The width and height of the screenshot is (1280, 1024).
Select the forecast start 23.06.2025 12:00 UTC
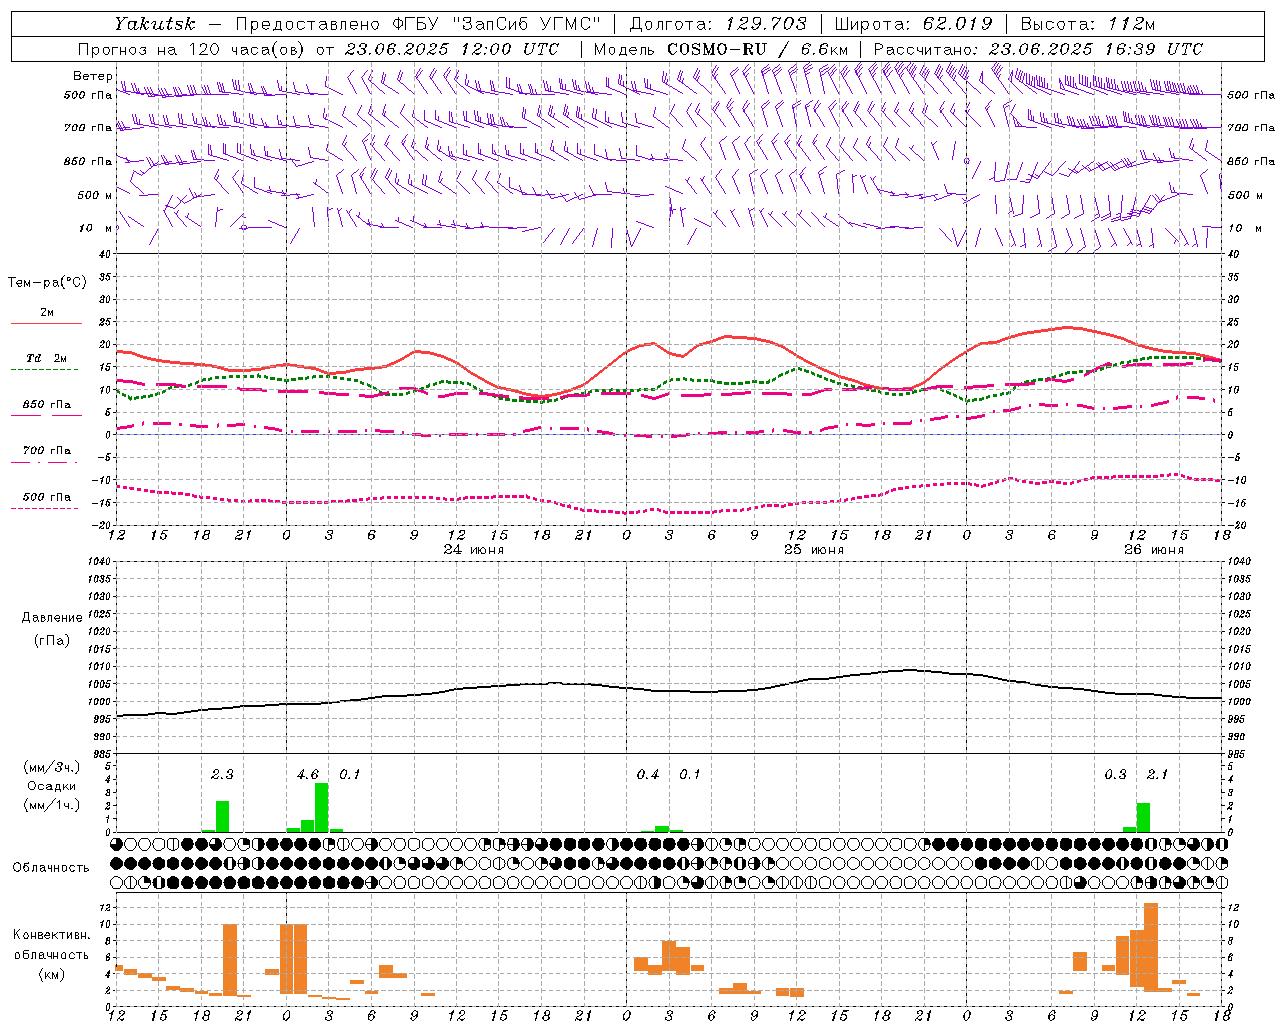[451, 49]
